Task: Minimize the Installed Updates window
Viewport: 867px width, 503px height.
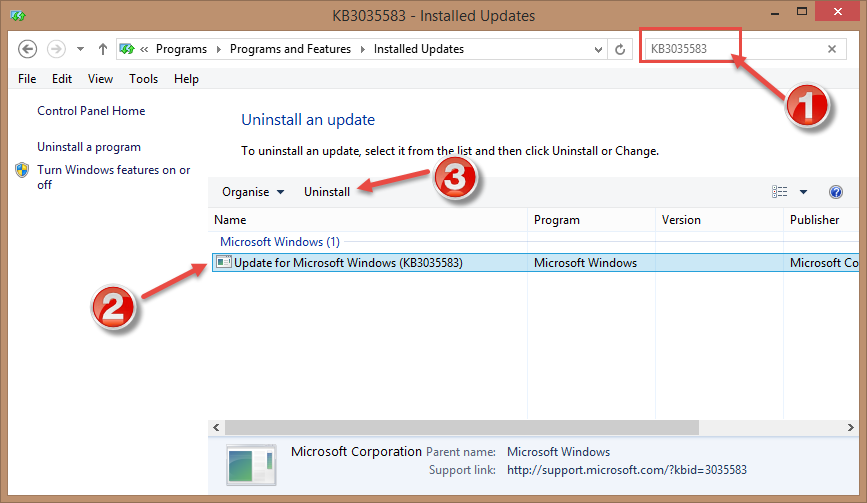Action: click(x=775, y=13)
